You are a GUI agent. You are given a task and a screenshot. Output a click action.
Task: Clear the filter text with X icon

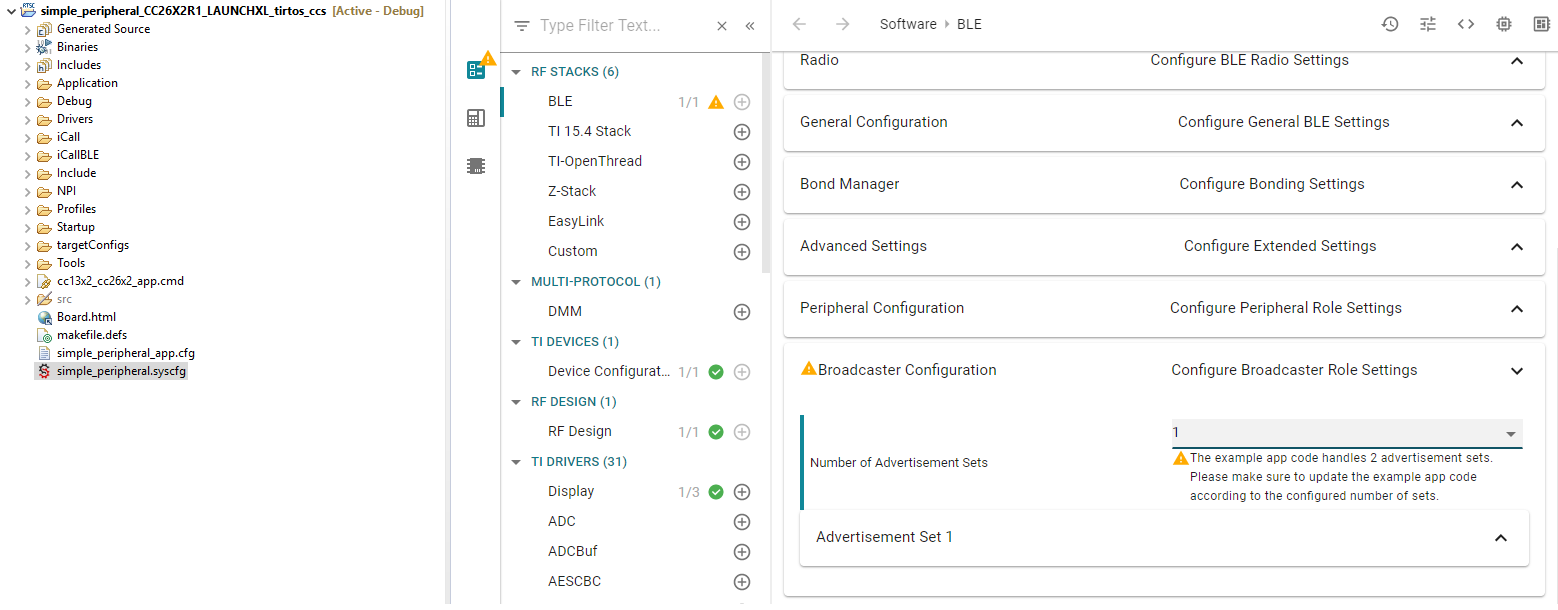(722, 26)
